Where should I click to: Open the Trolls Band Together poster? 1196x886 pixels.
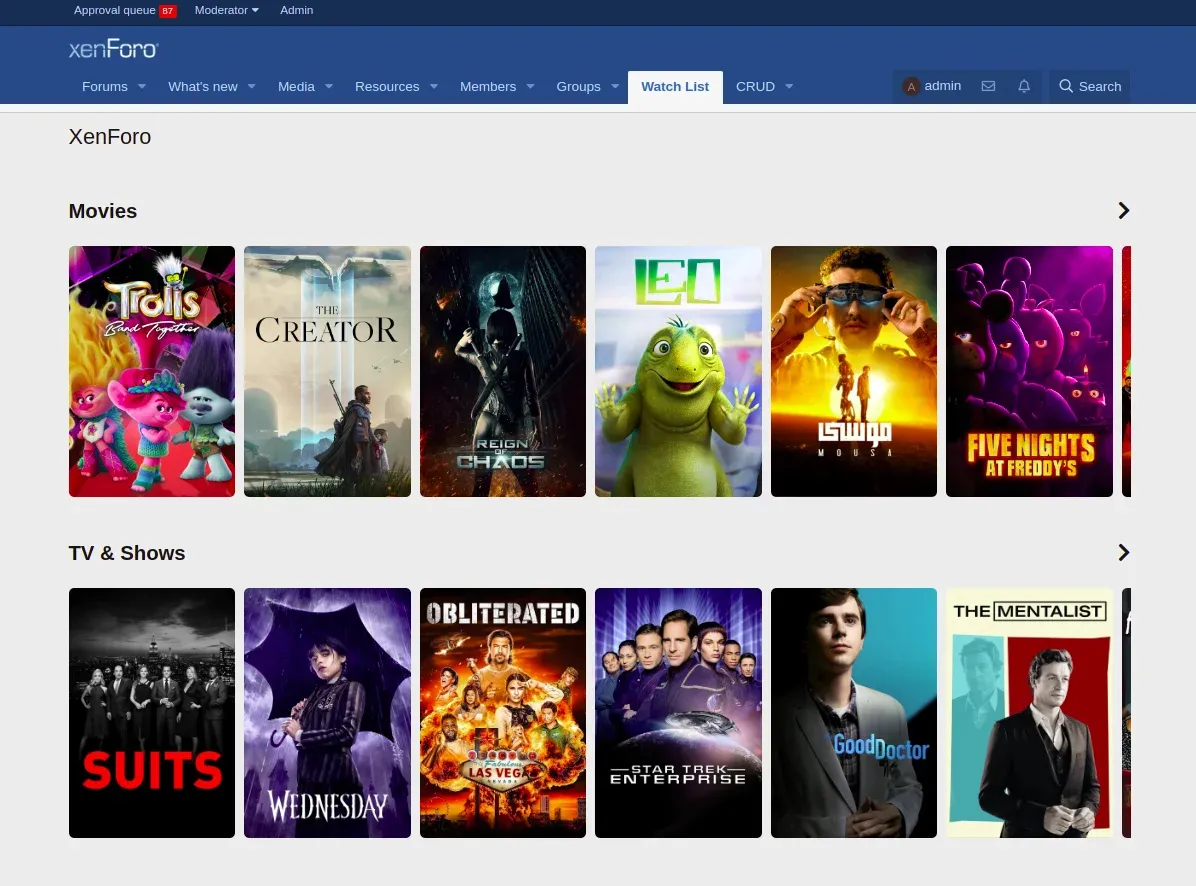[152, 371]
